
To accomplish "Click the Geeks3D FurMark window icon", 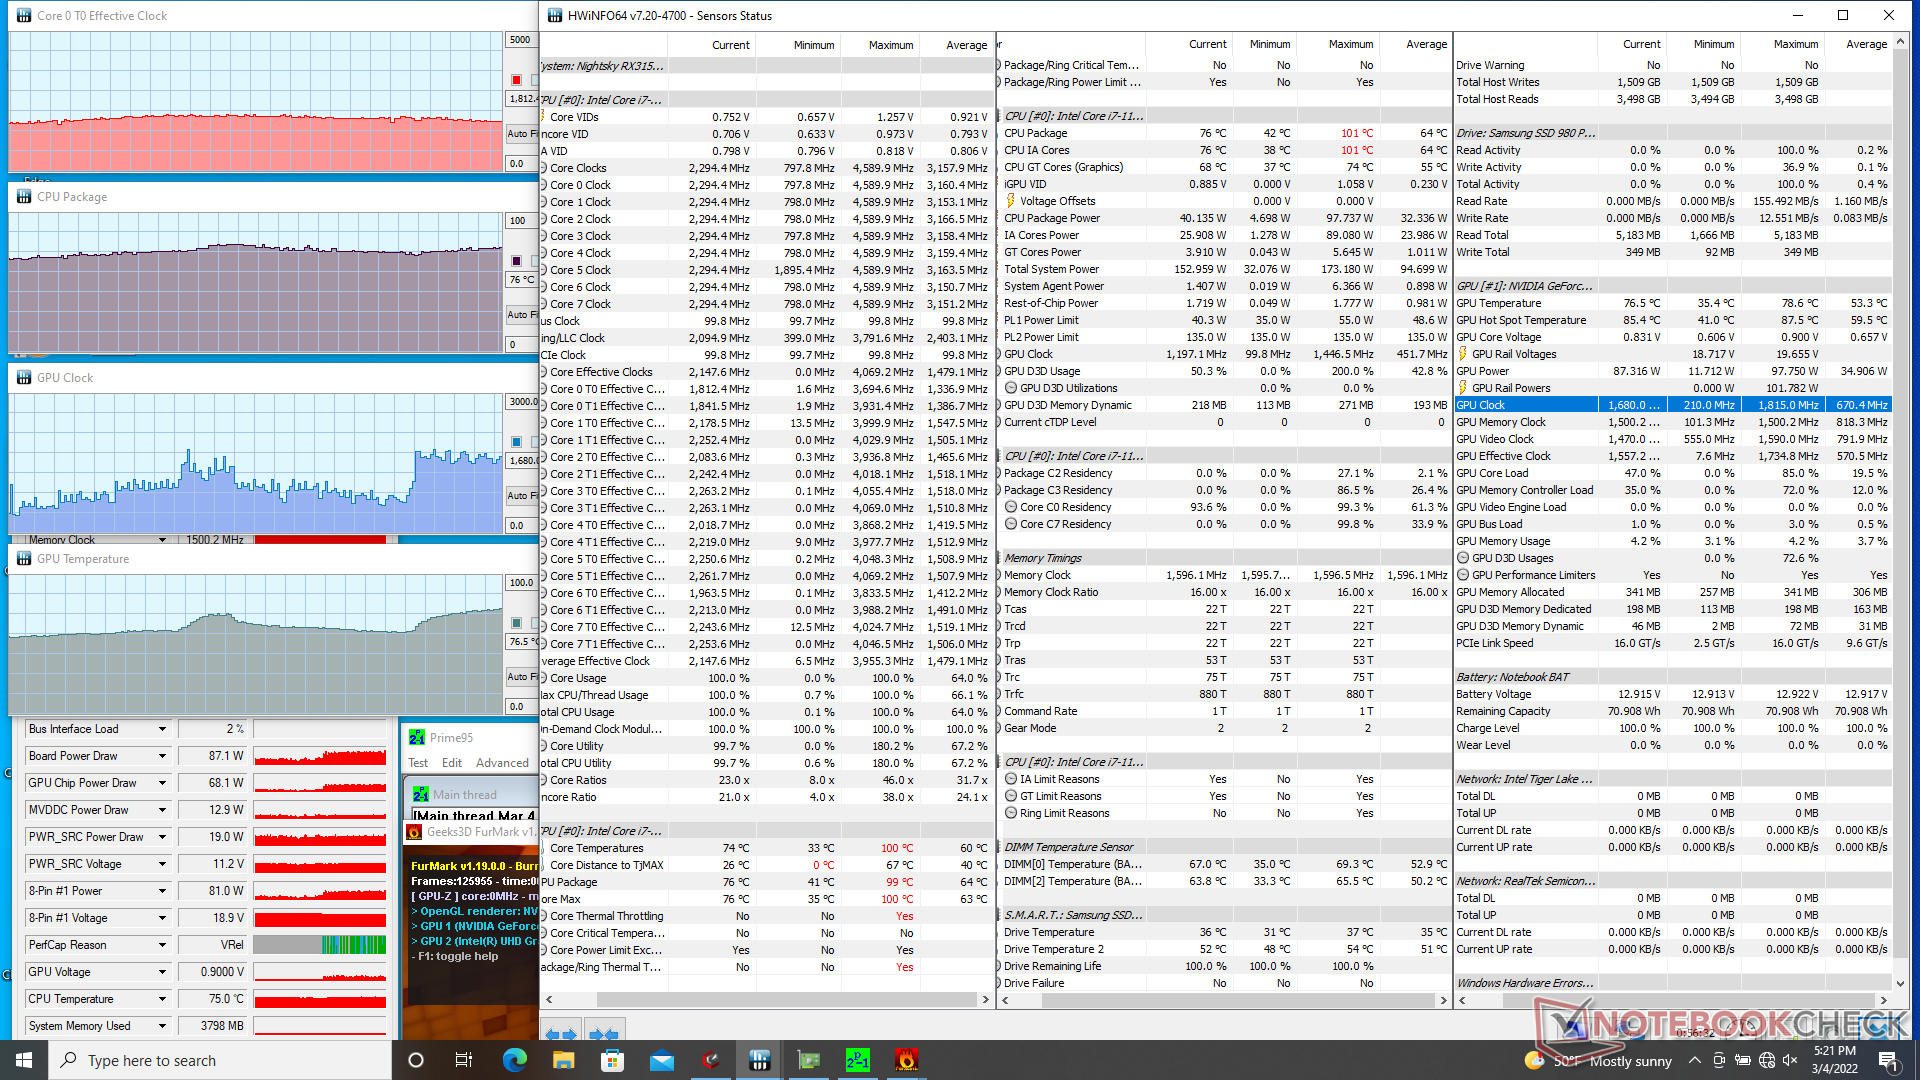I will click(414, 832).
